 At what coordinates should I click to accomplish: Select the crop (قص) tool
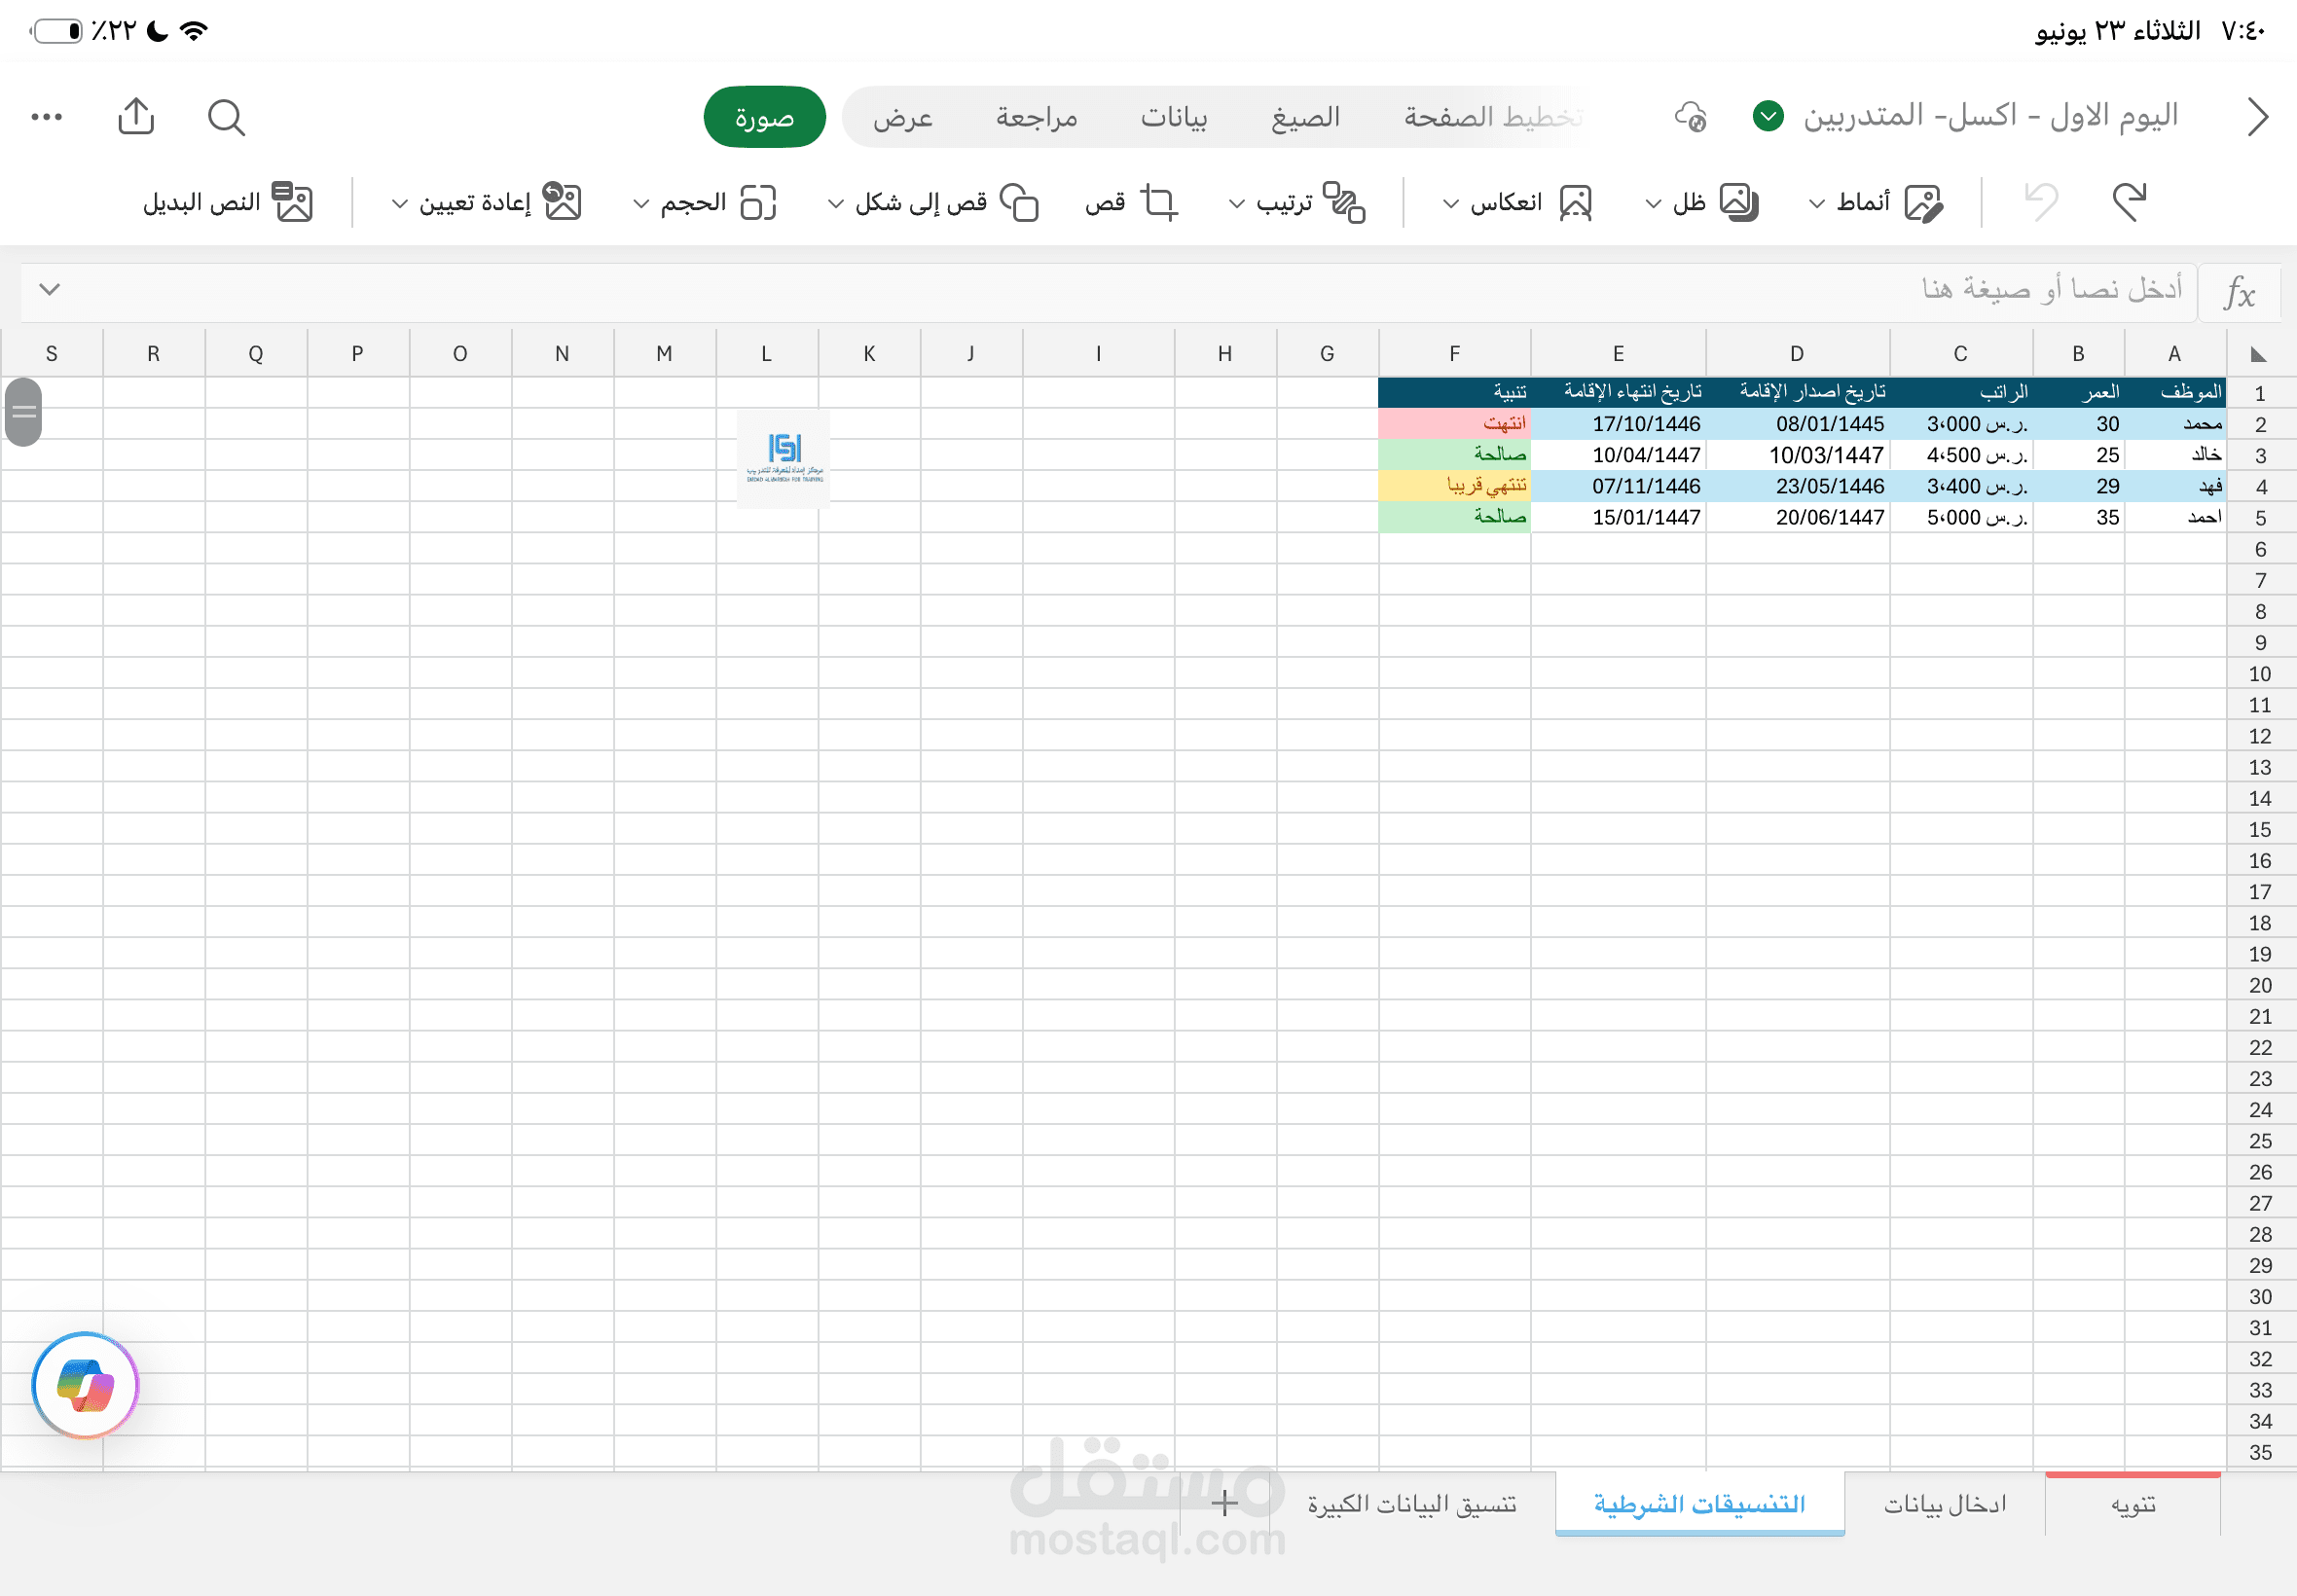pyautogui.click(x=1132, y=202)
